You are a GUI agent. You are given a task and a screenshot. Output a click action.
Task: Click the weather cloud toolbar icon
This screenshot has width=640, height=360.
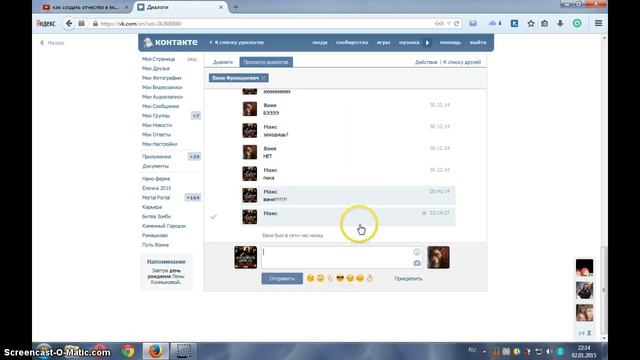(493, 23)
